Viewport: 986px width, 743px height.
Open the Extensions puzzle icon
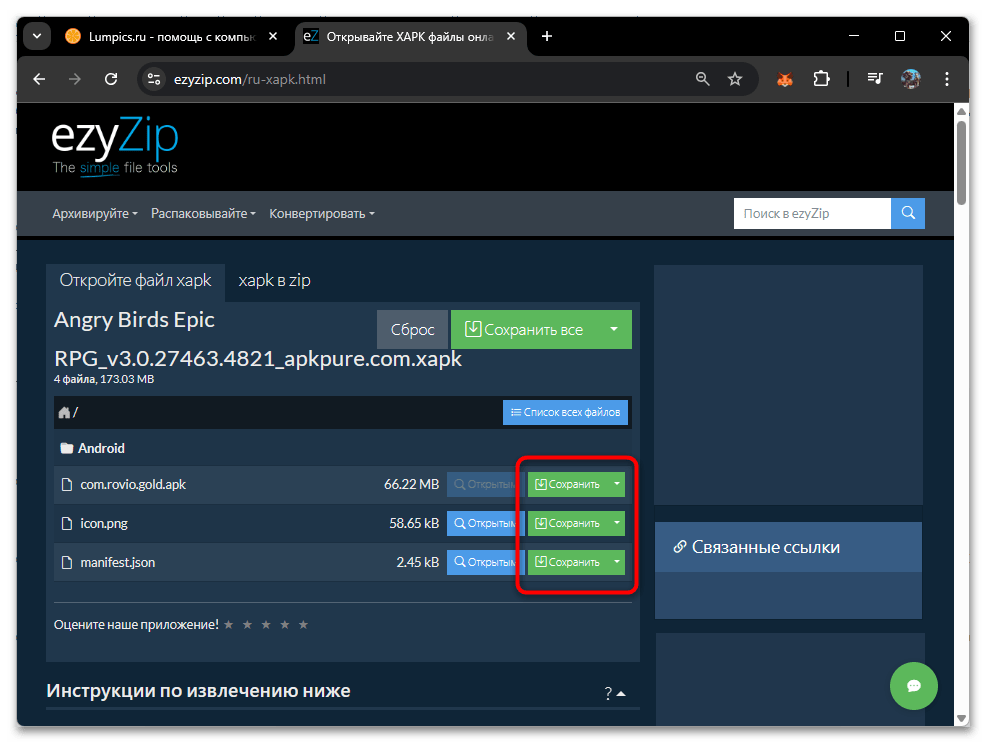coord(821,79)
